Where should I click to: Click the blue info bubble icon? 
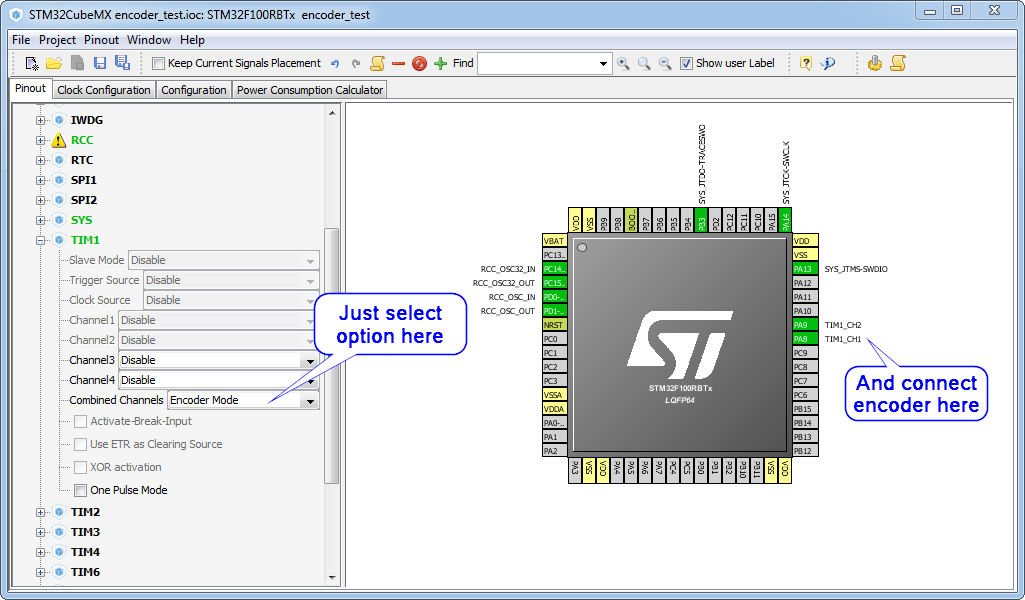pos(828,63)
